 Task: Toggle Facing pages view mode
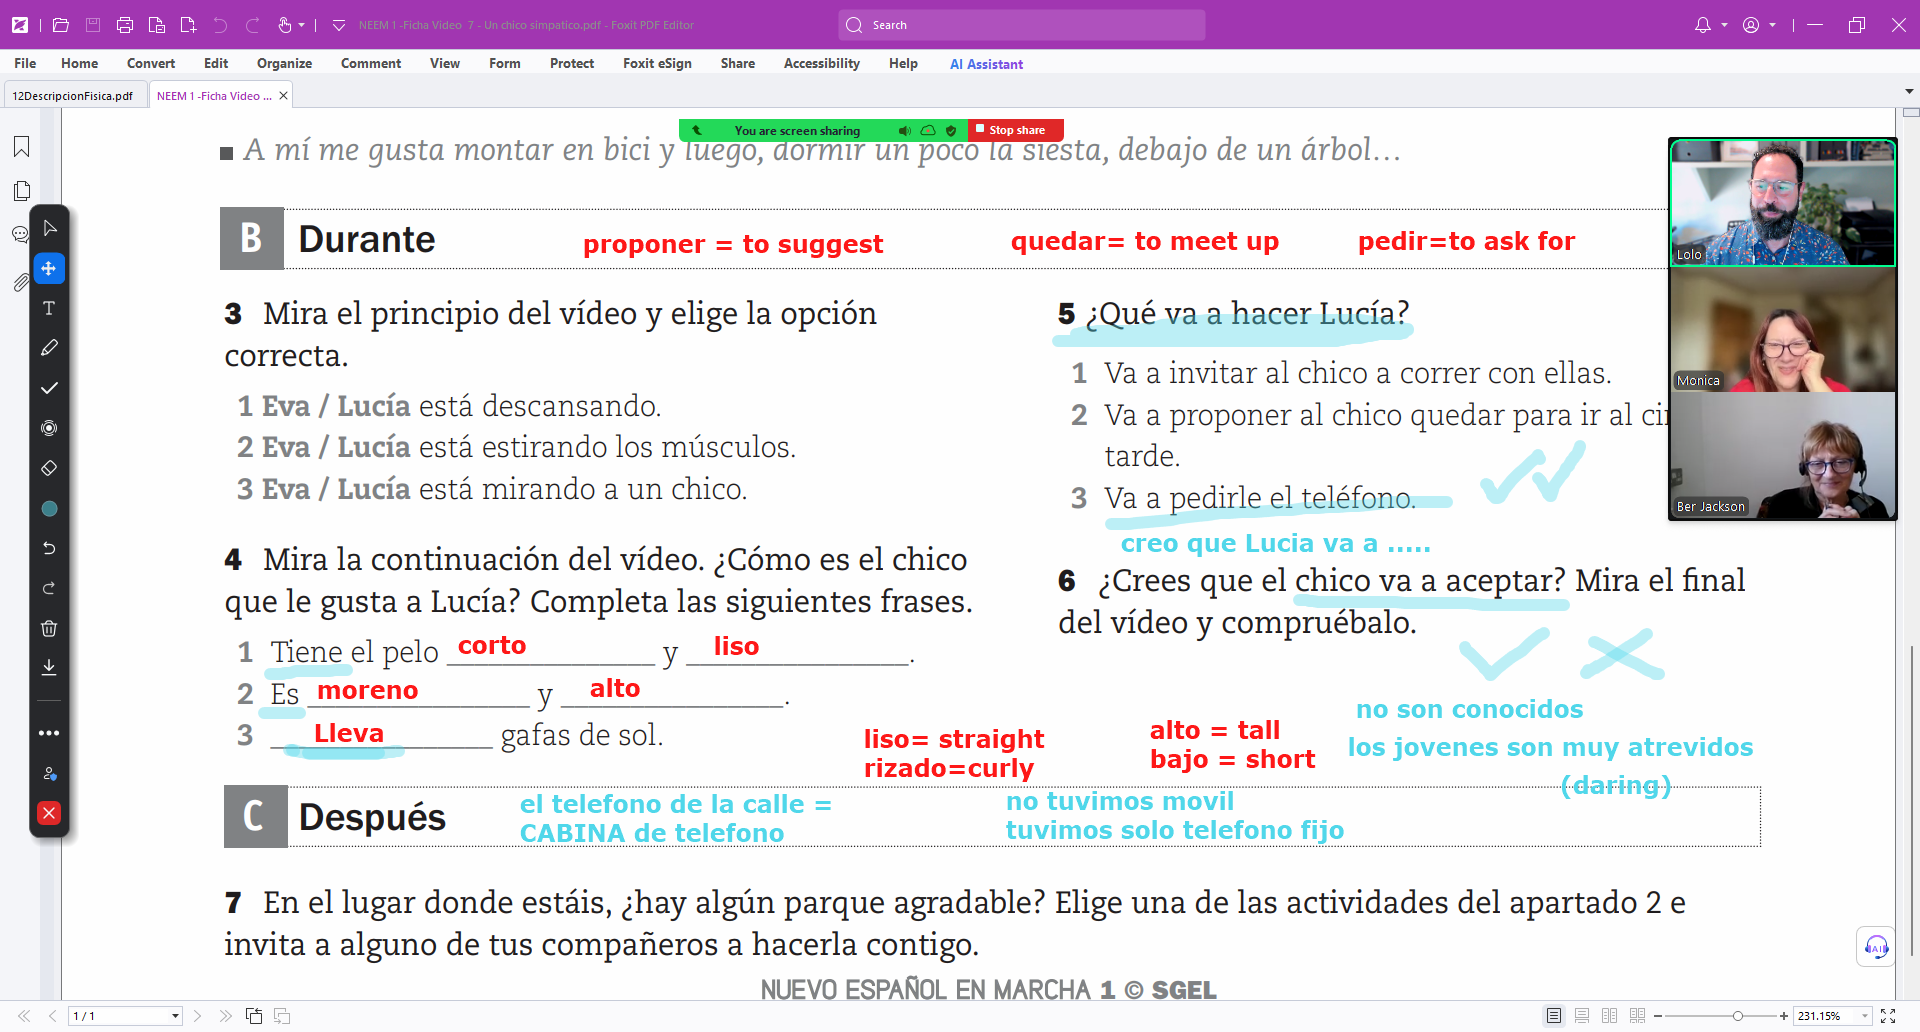1609,1016
